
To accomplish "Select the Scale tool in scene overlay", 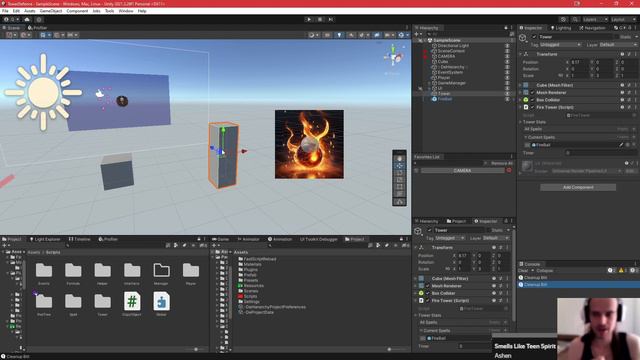I will point(399,180).
